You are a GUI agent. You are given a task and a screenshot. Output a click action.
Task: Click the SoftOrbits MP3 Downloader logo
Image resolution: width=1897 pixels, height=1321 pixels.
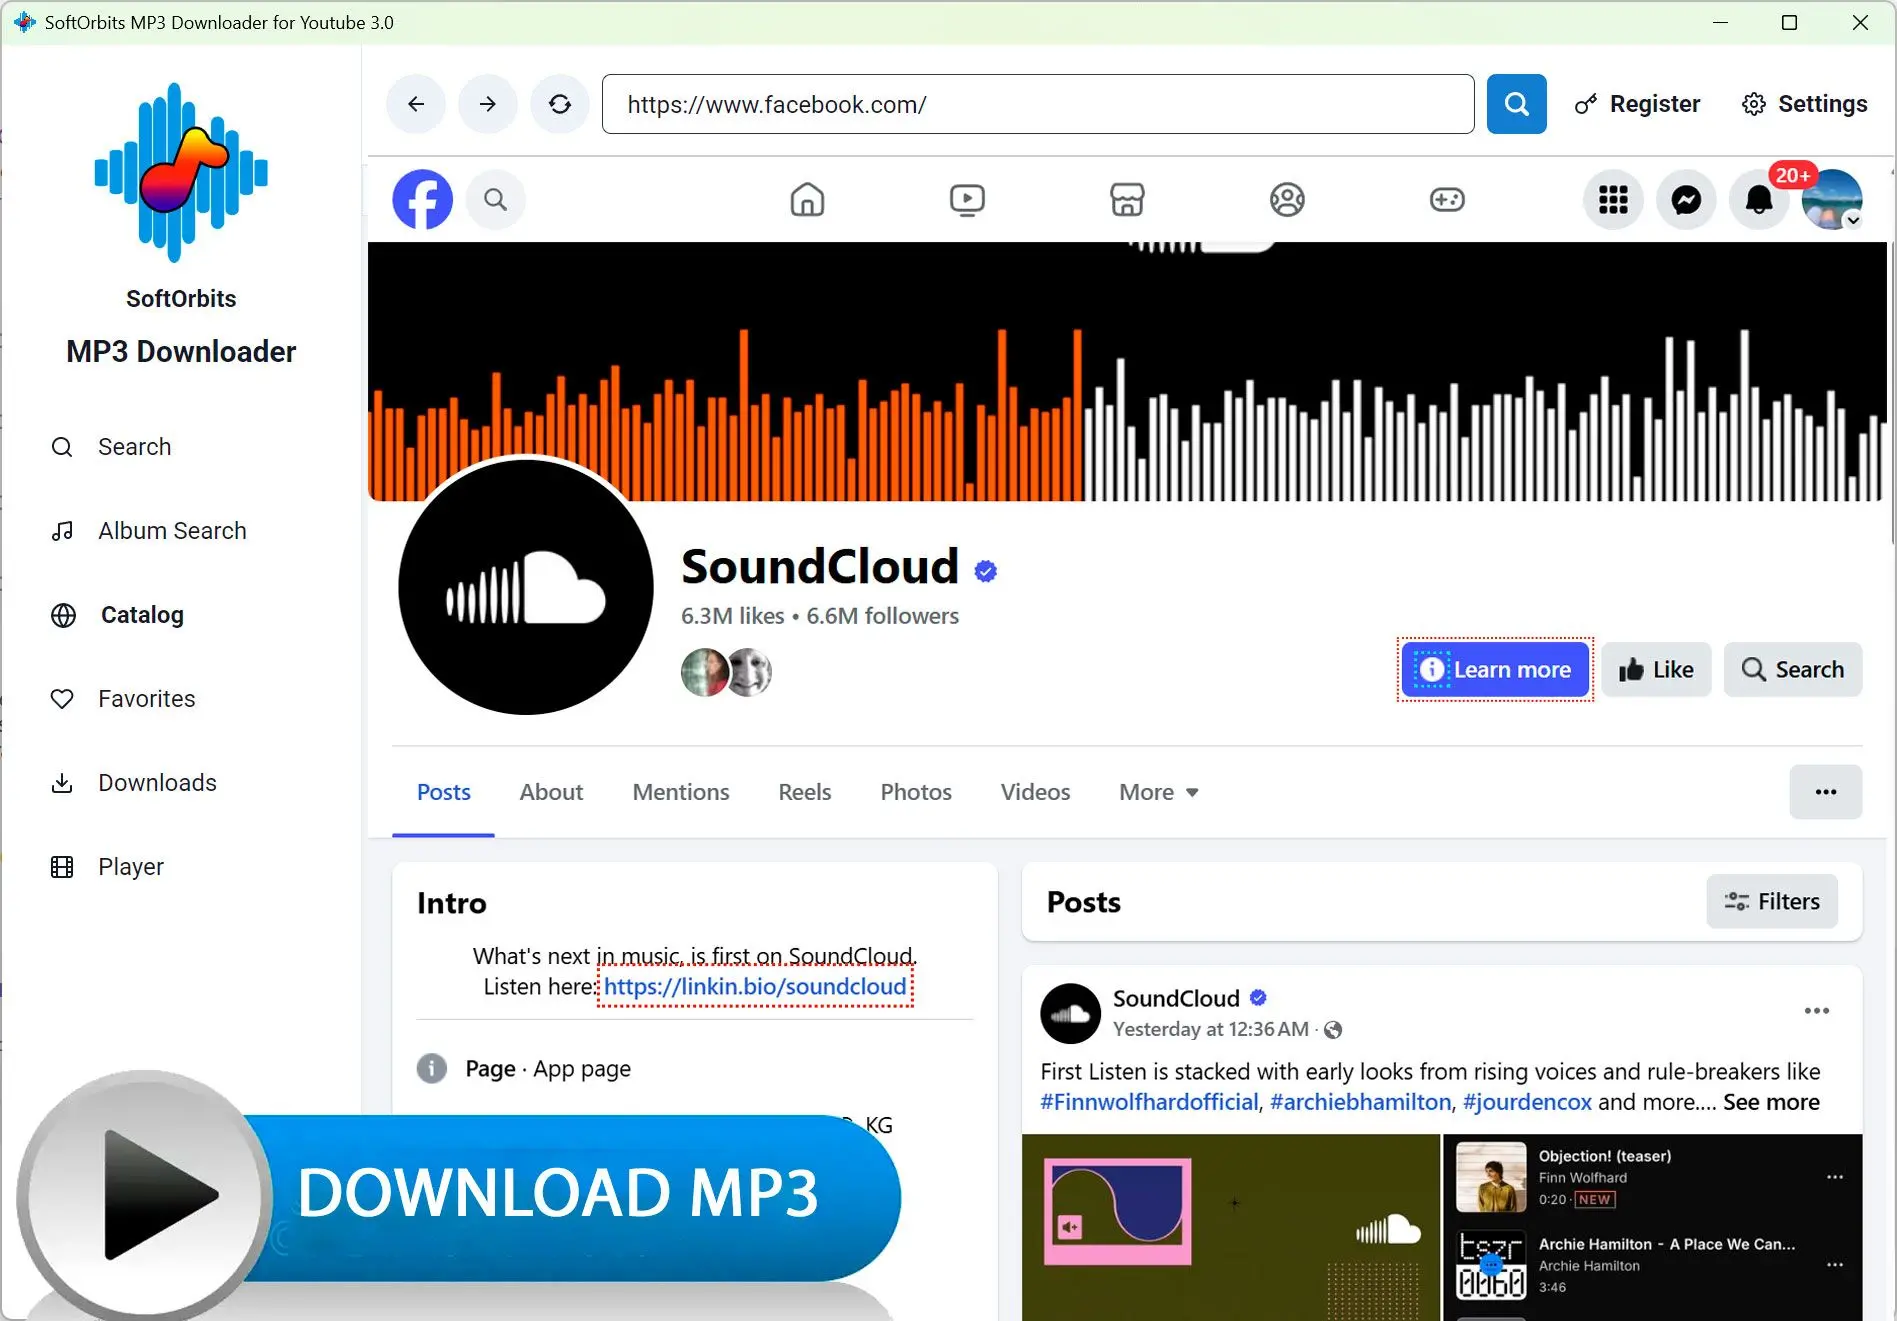(181, 172)
